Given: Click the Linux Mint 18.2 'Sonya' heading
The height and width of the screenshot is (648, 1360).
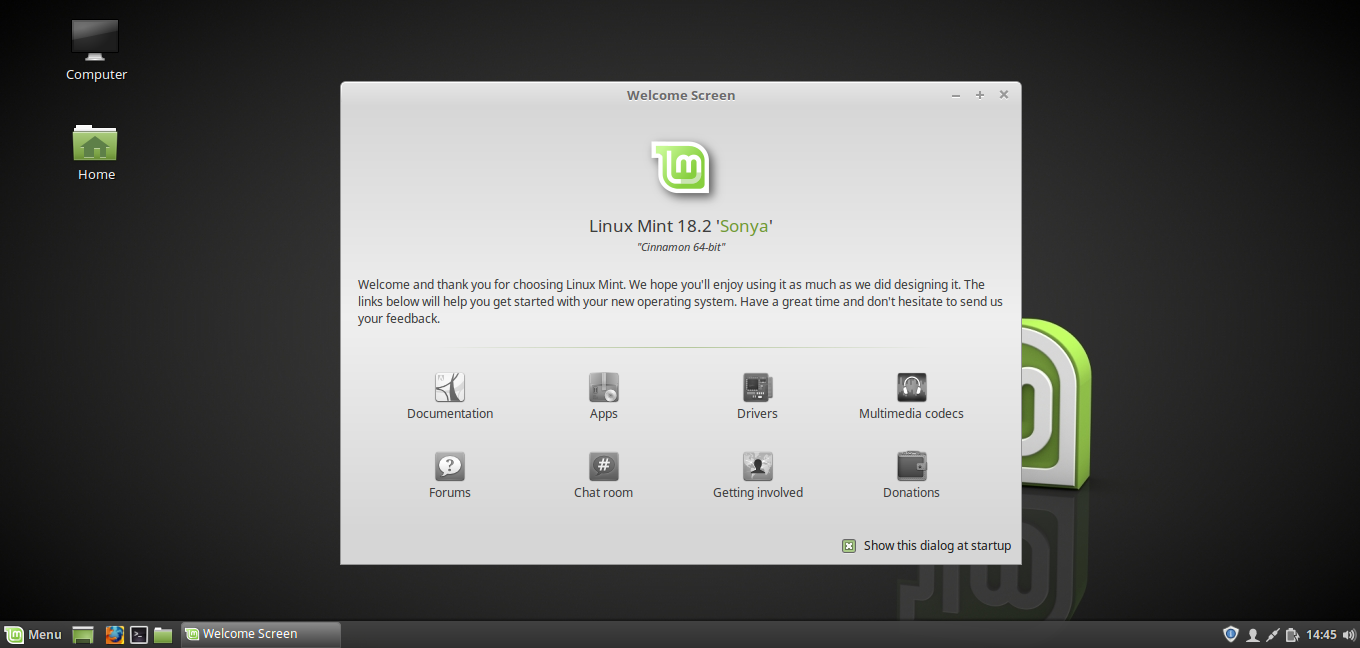Looking at the screenshot, I should pyautogui.click(x=681, y=226).
